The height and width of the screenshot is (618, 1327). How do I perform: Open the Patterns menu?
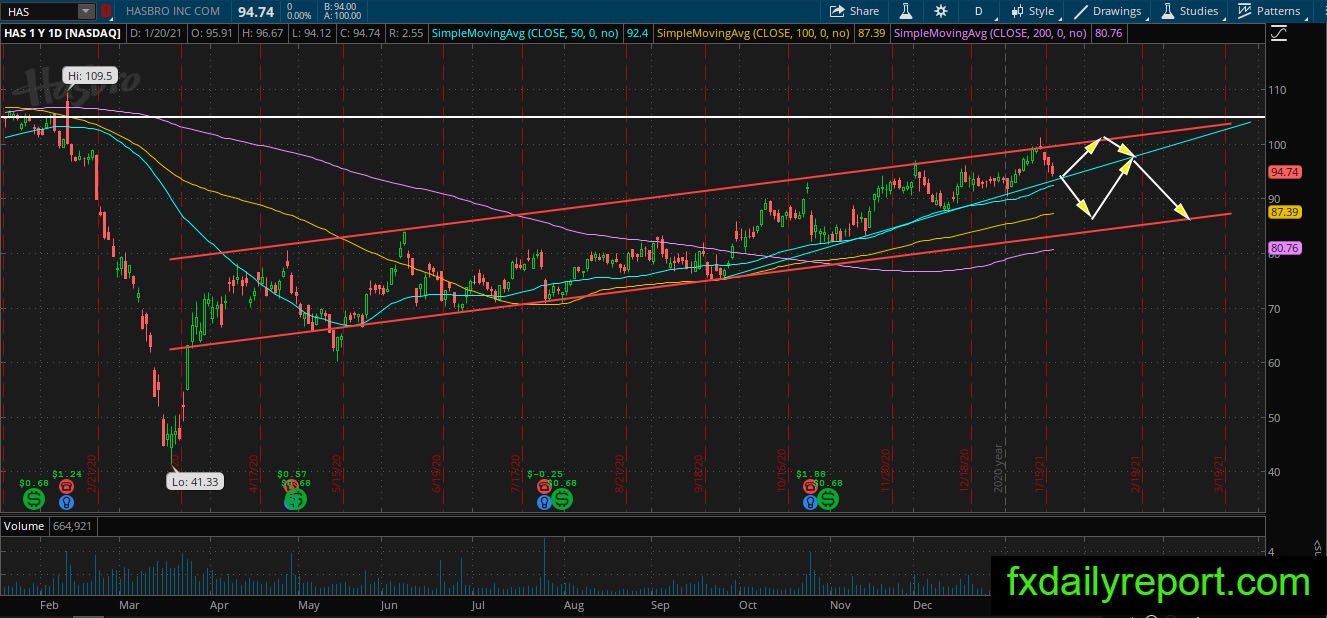[x=1269, y=11]
